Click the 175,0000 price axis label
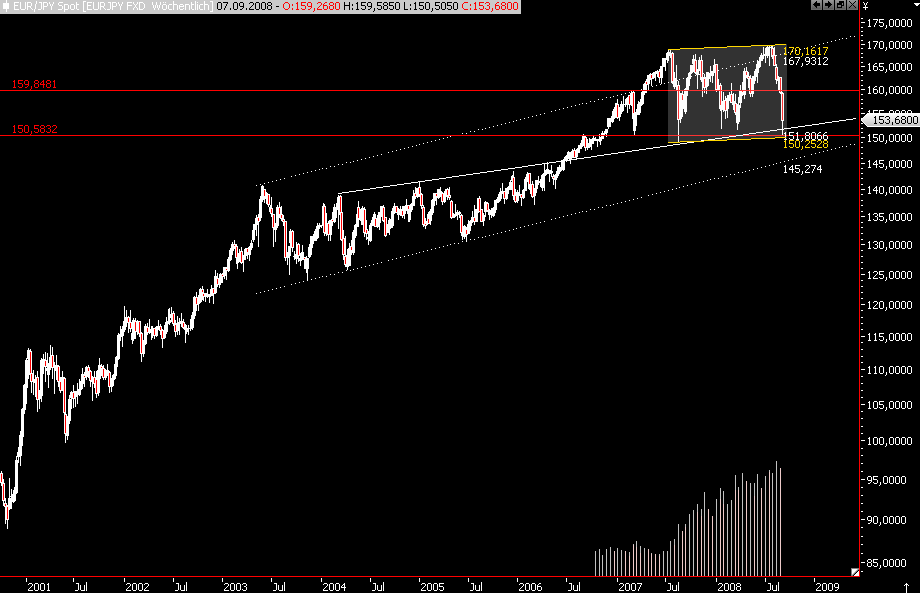 (x=889, y=23)
